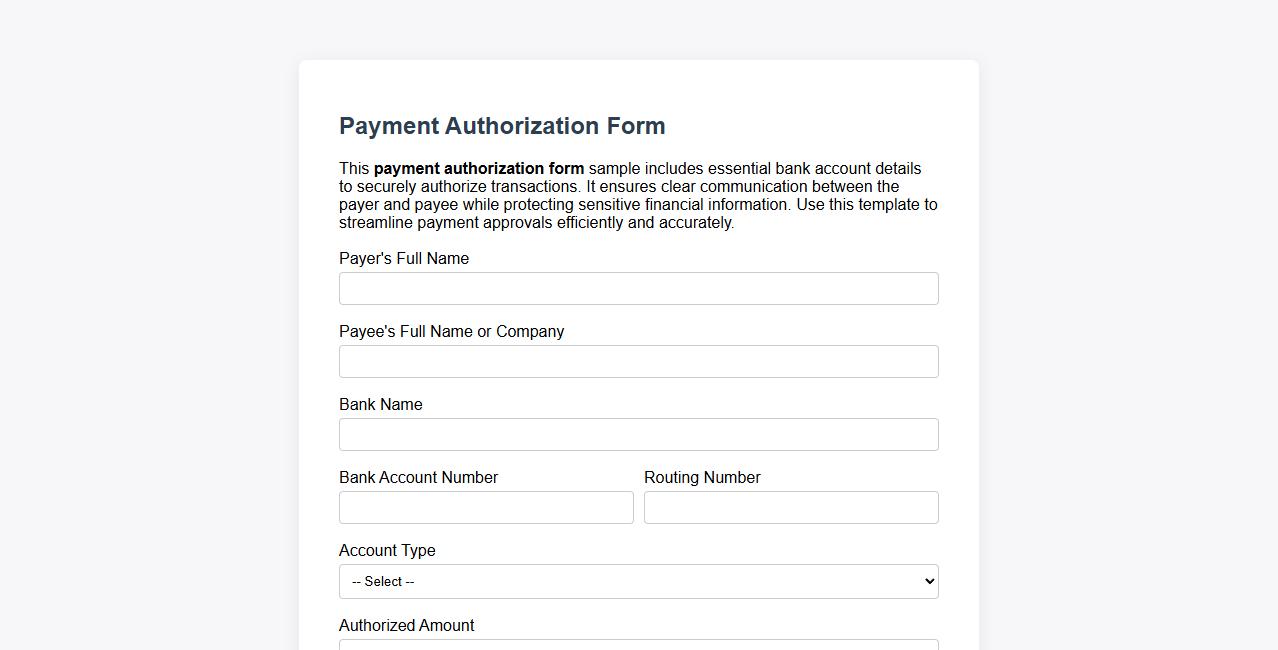Screen dimensions: 1278x650
Task: Click the Payment Authorization Form heading
Action: point(502,126)
